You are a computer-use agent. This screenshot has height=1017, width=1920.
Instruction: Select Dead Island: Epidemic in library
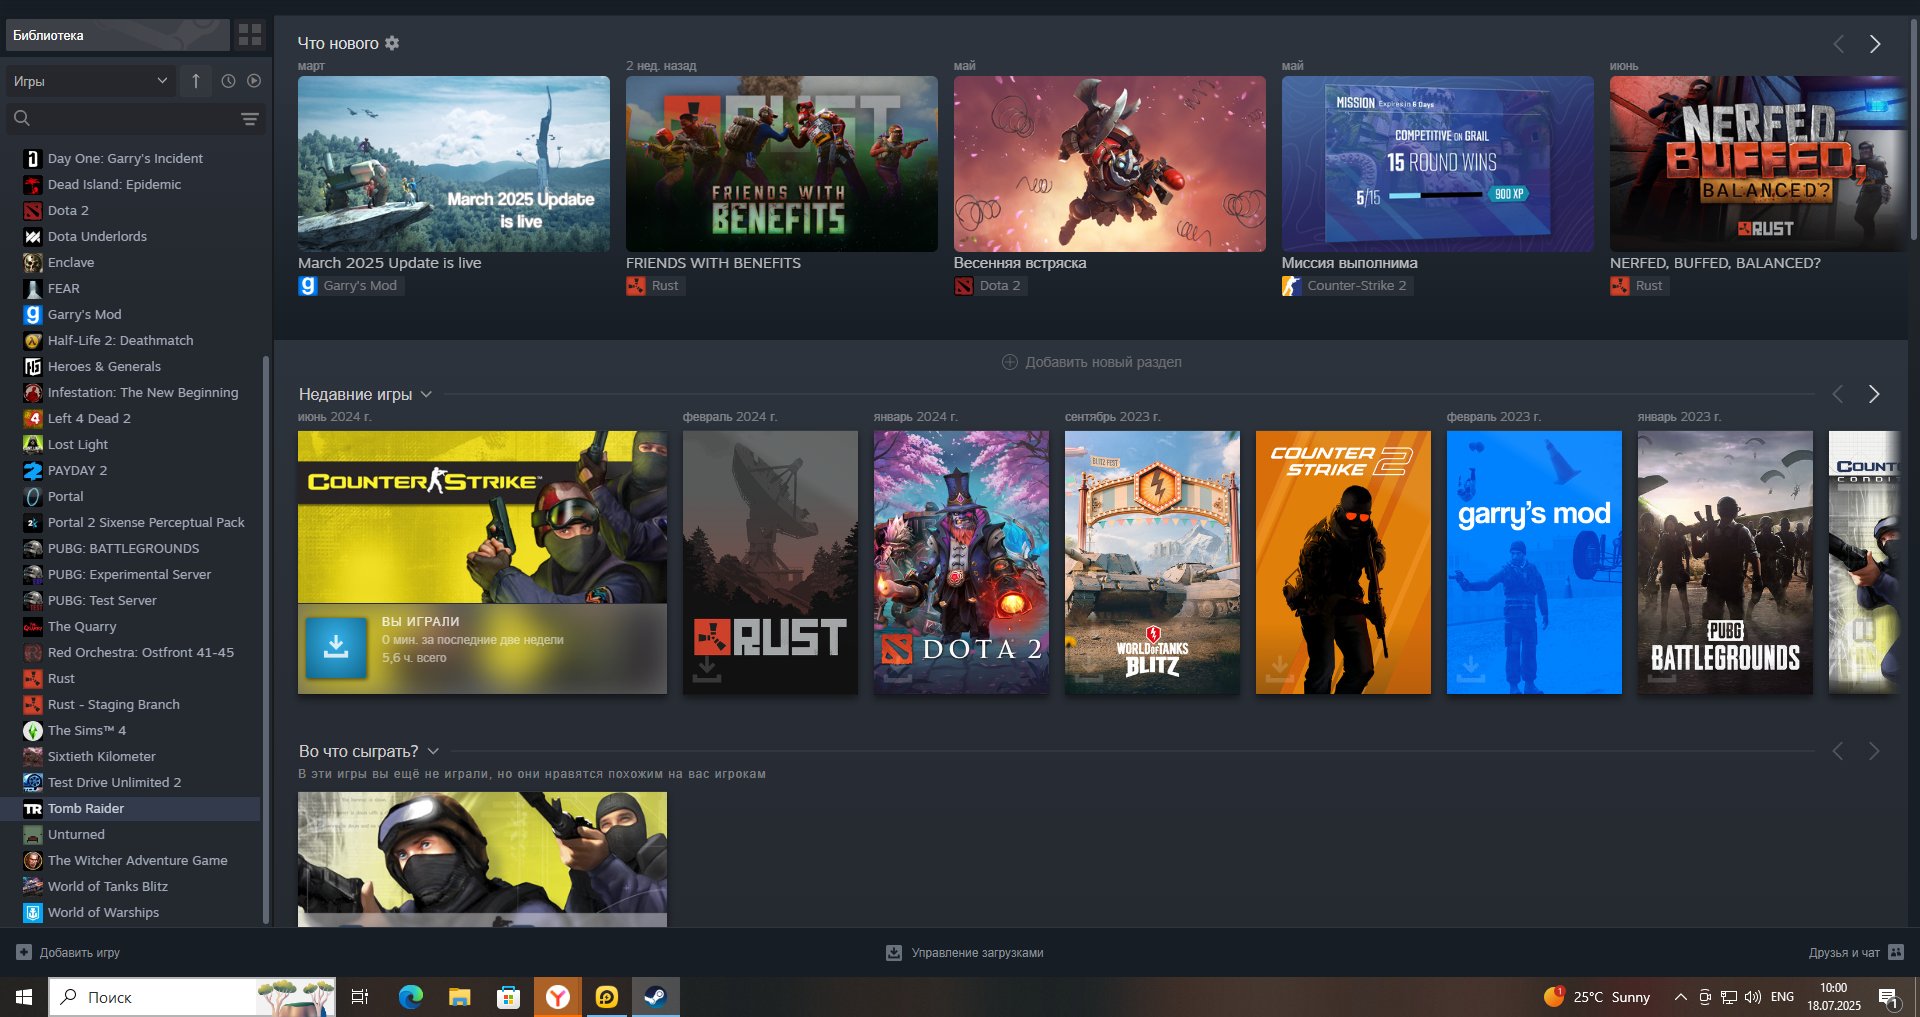pos(132,184)
